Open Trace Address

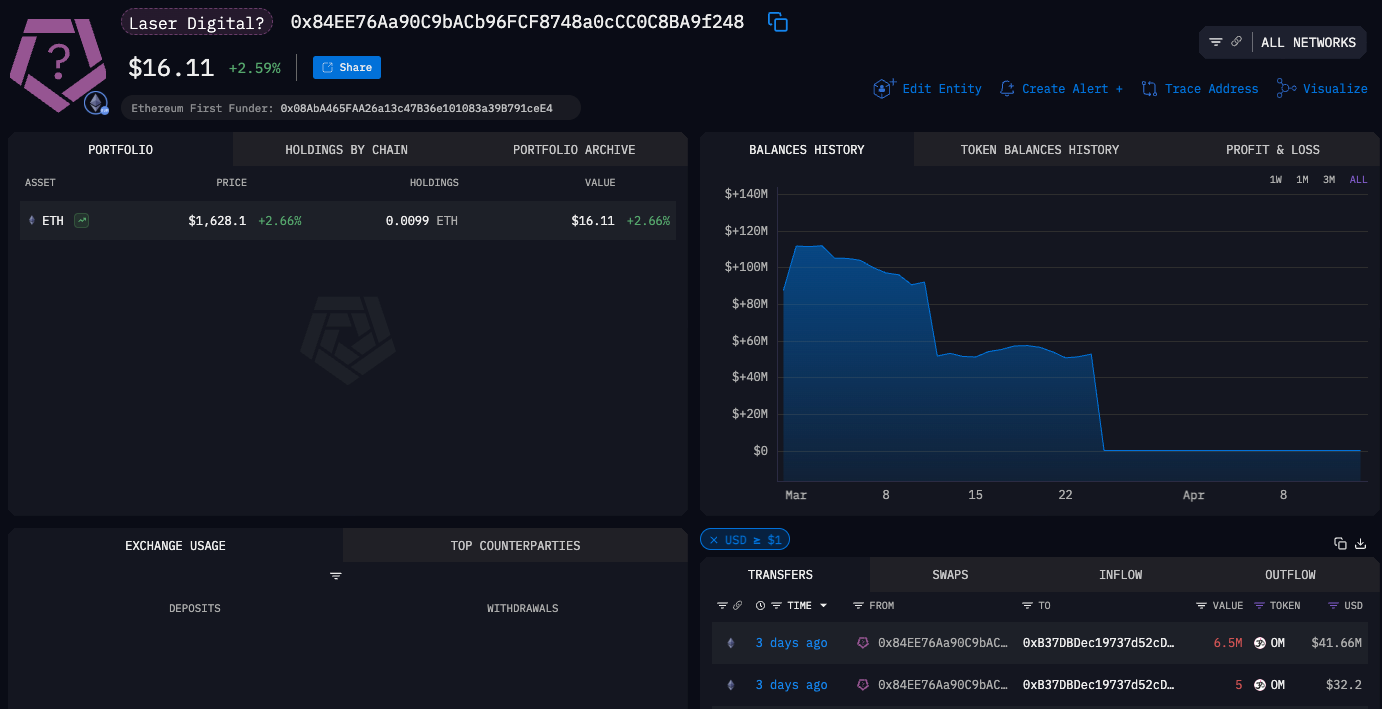(1200, 88)
